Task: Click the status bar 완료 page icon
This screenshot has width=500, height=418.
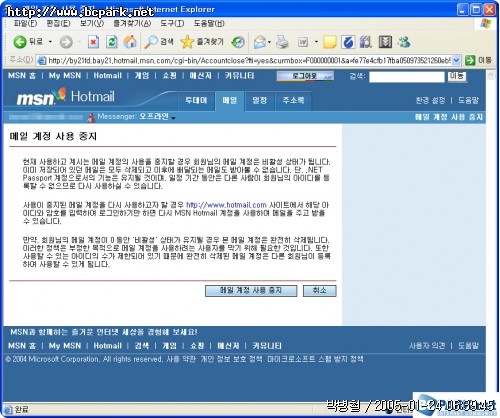Action: click(x=8, y=409)
